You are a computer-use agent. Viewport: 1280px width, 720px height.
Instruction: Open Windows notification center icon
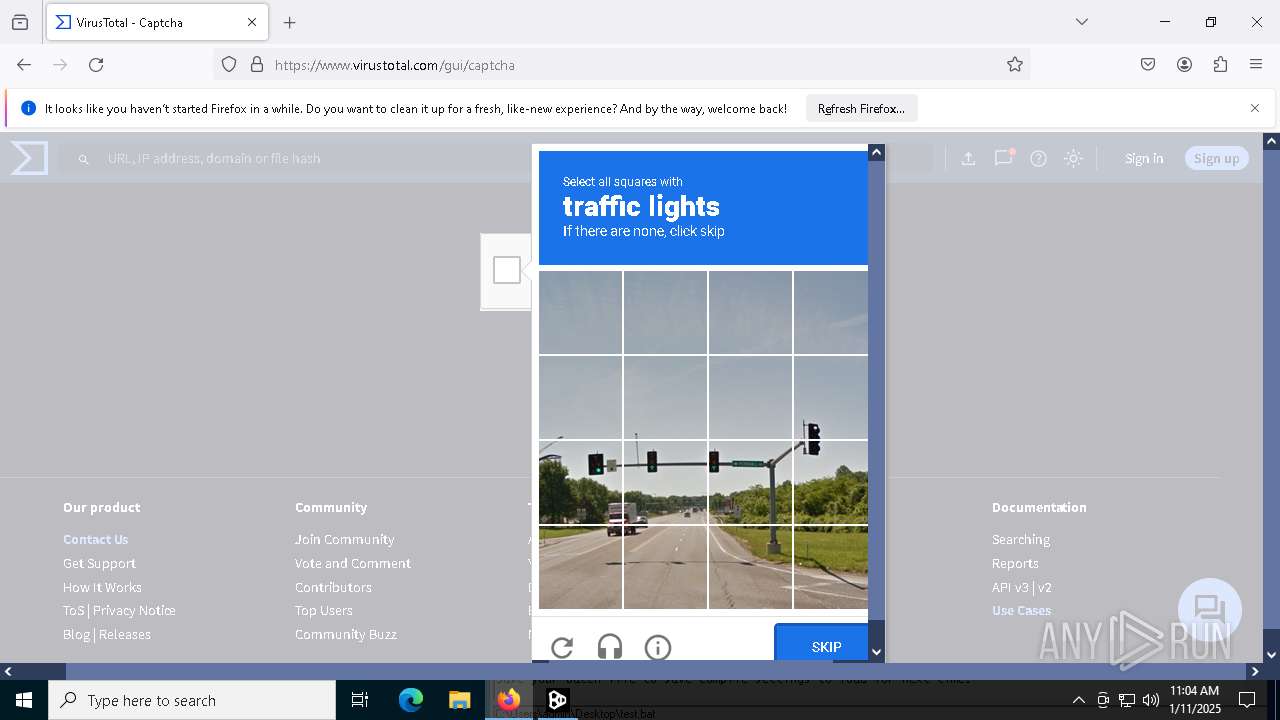click(x=1247, y=700)
